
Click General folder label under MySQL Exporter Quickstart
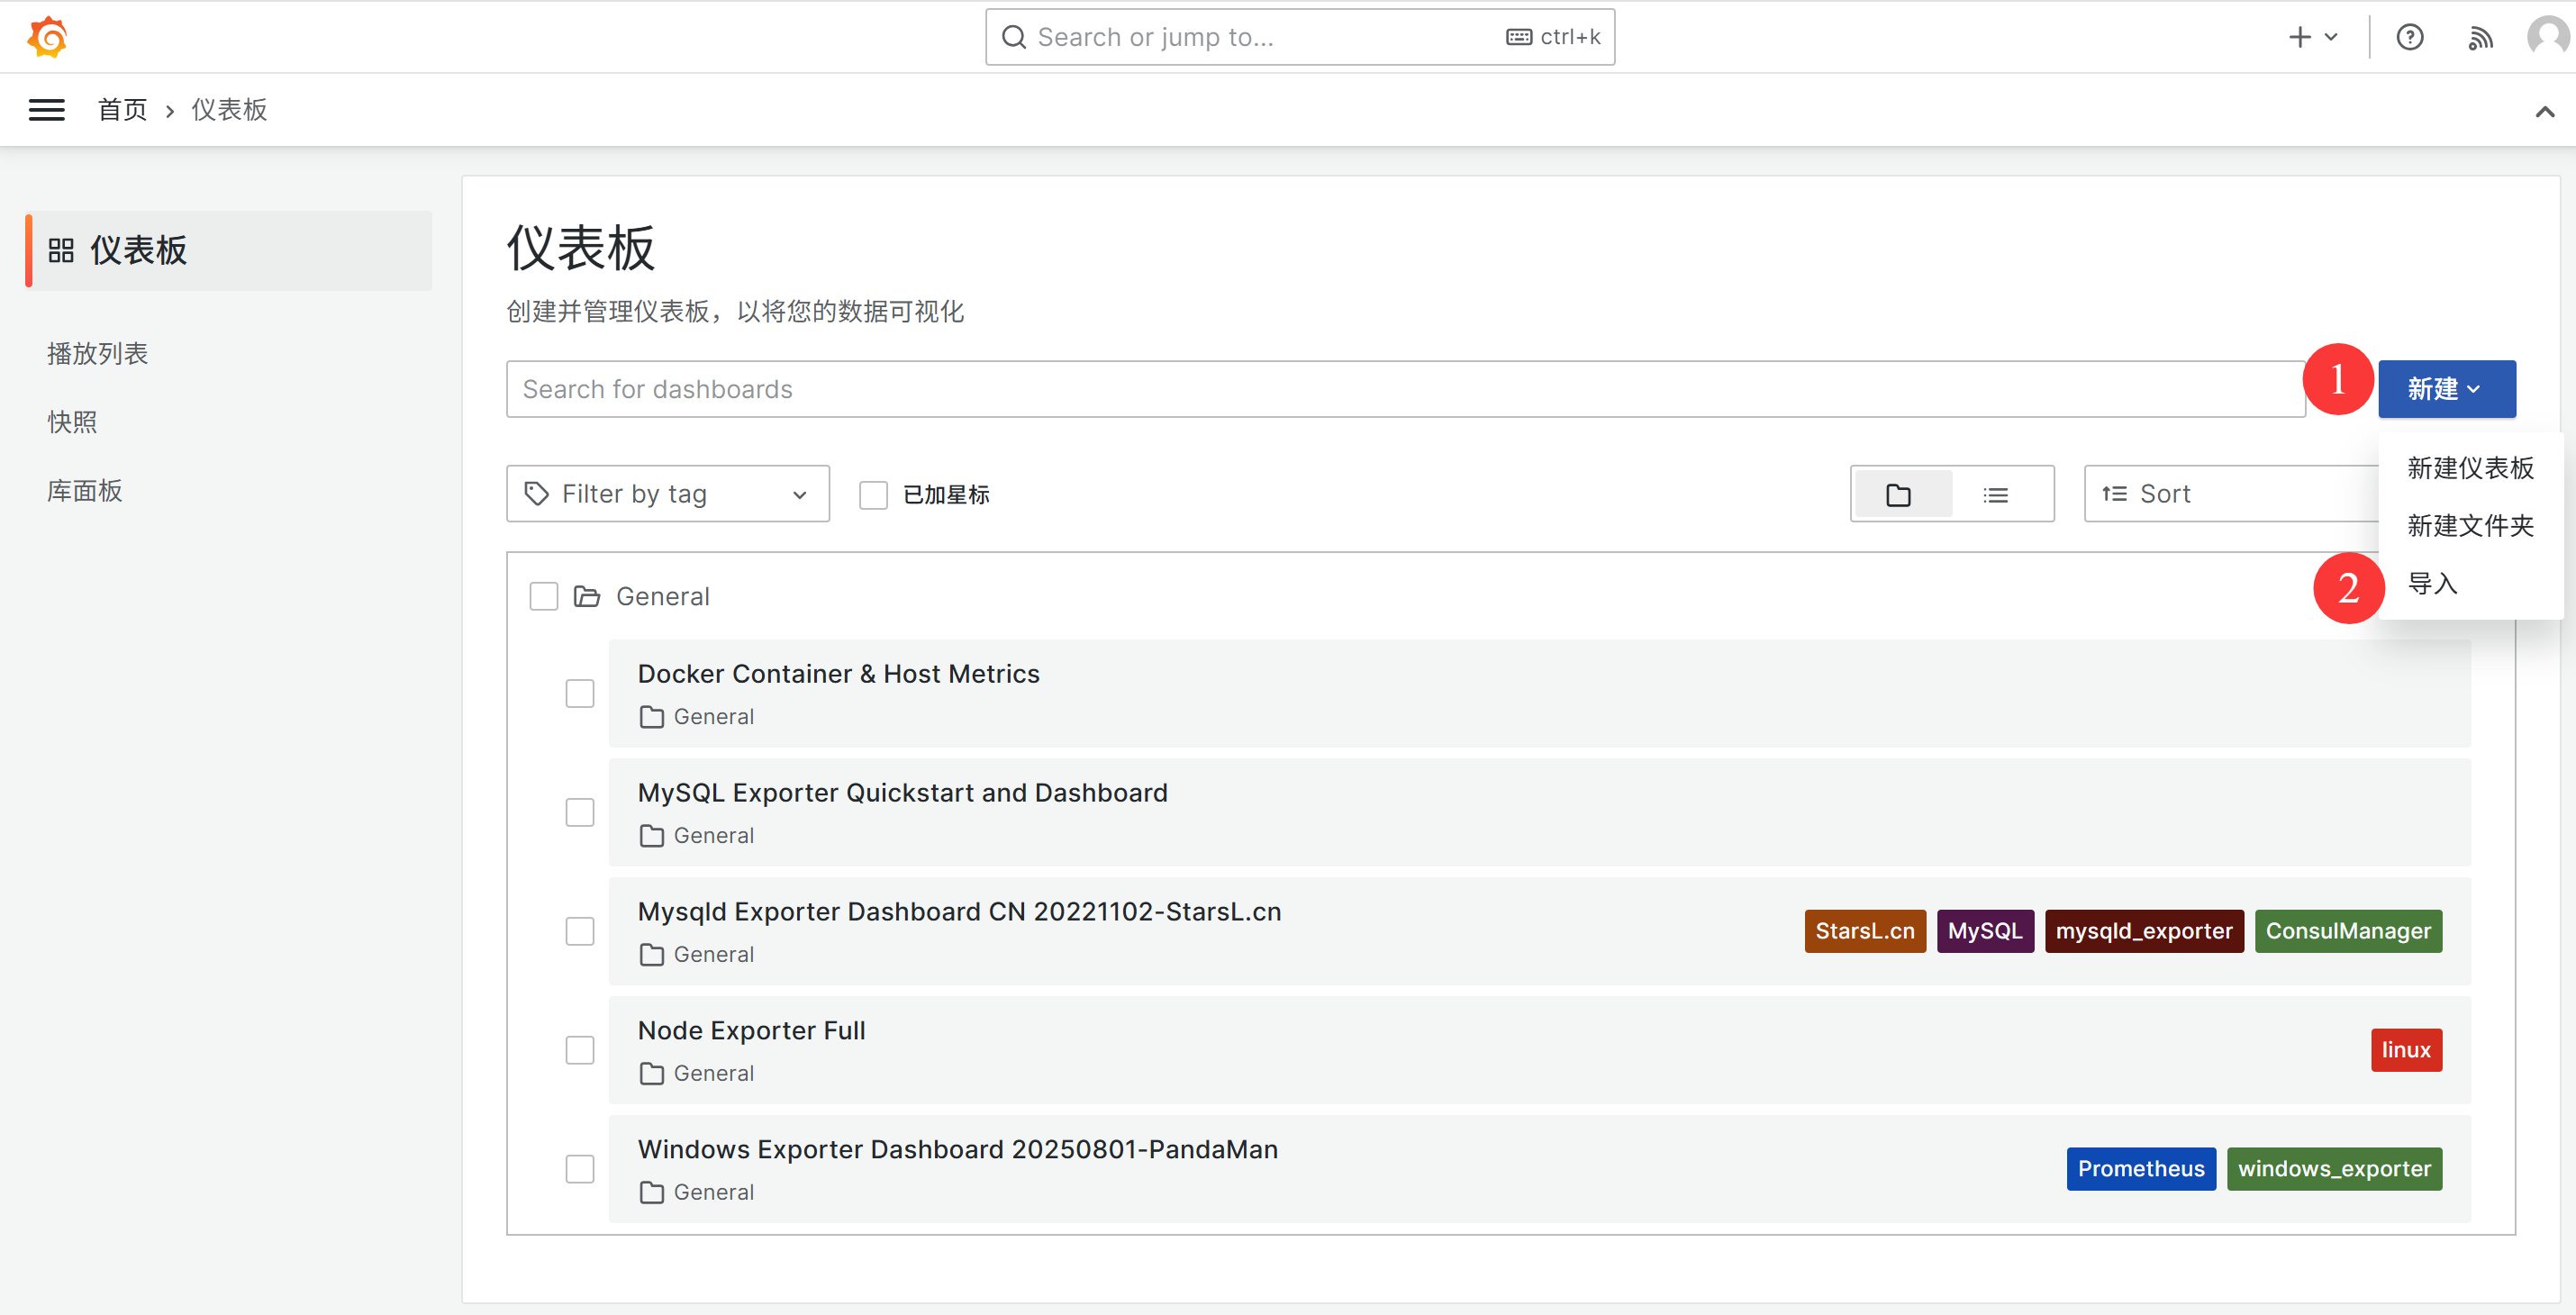[x=714, y=835]
